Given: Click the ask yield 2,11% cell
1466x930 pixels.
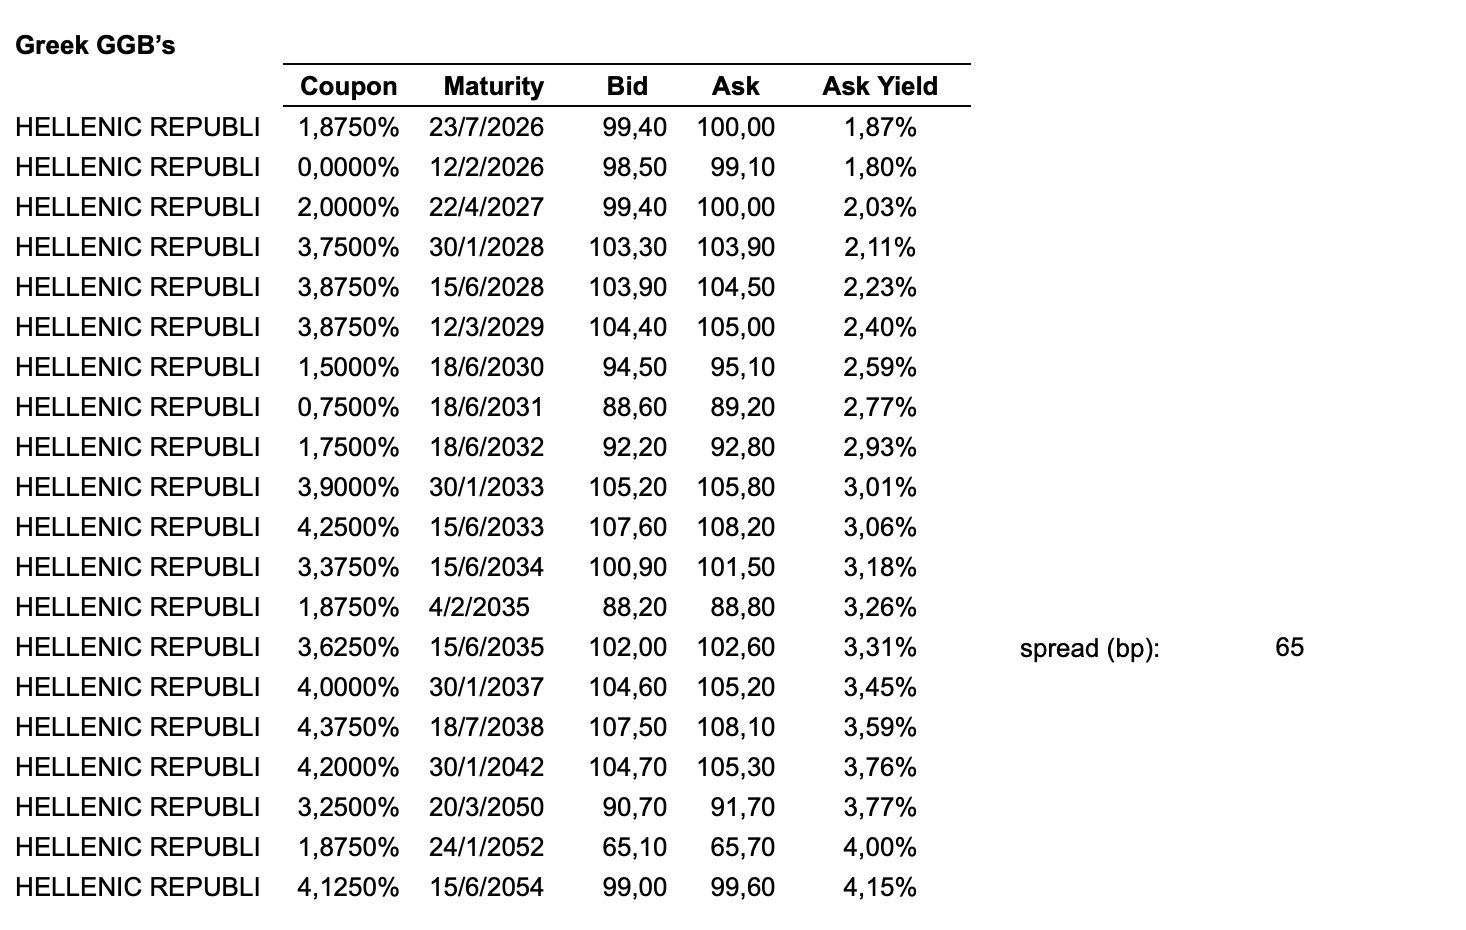Looking at the screenshot, I should coord(880,247).
